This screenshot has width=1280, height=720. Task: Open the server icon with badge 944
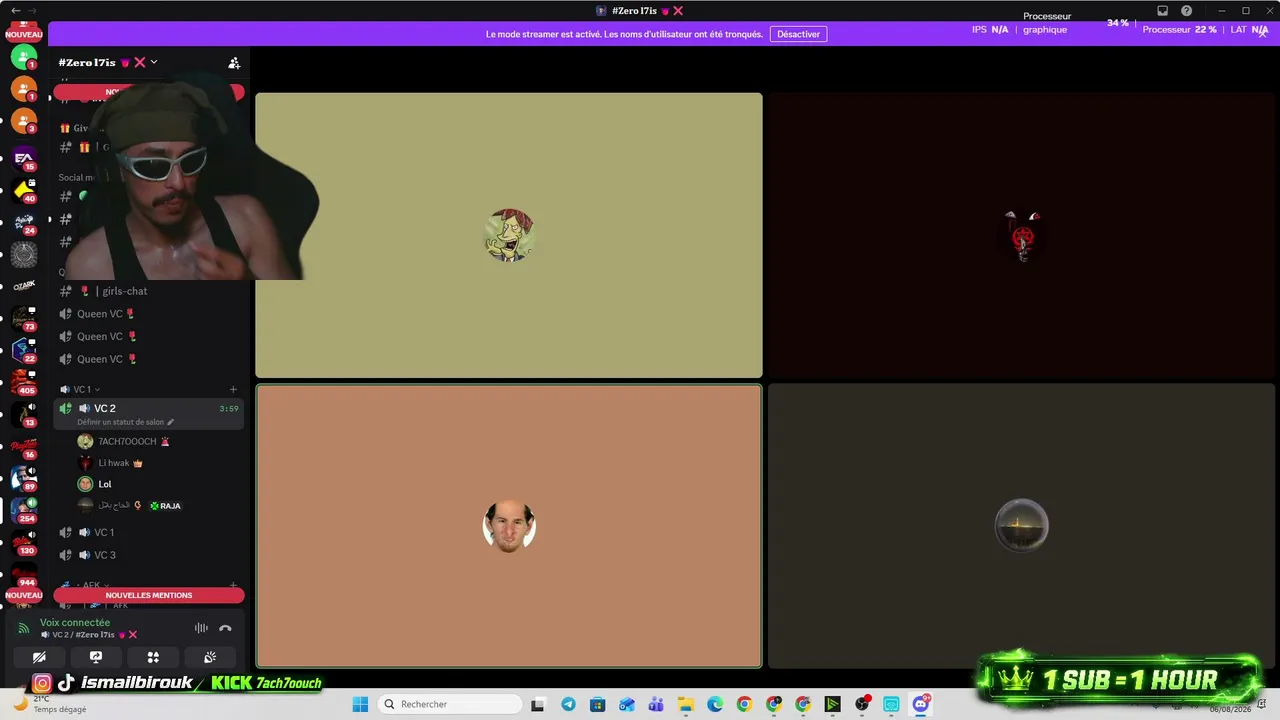click(x=24, y=574)
